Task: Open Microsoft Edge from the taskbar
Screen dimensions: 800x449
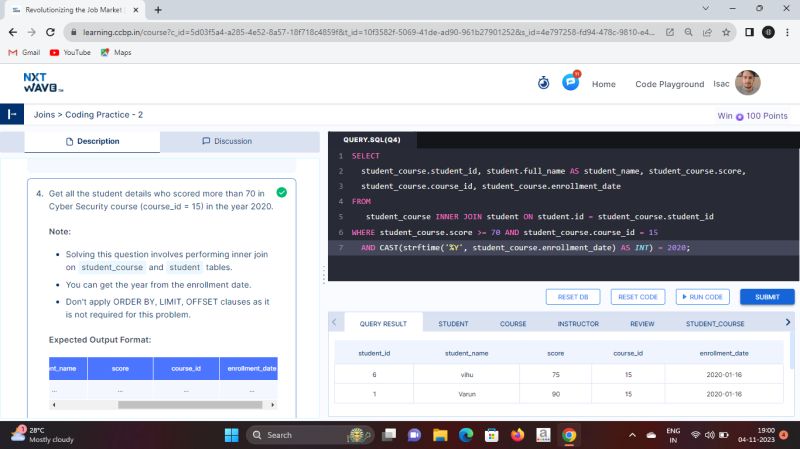Action: click(465, 435)
